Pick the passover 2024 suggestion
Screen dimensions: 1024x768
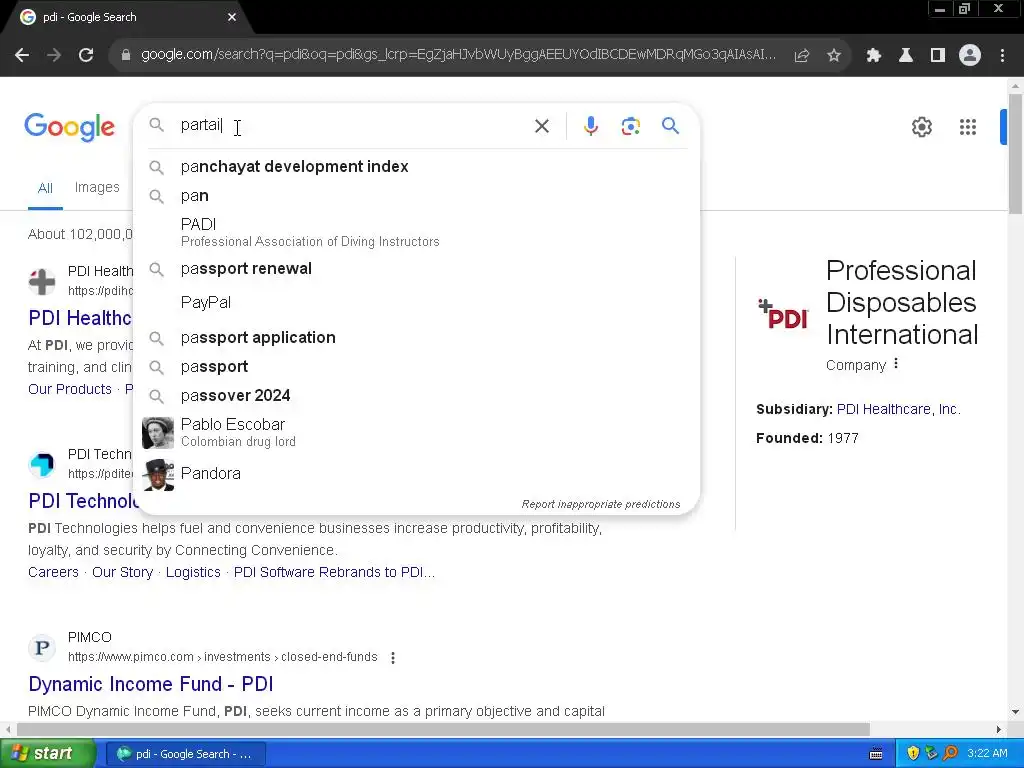point(417,396)
